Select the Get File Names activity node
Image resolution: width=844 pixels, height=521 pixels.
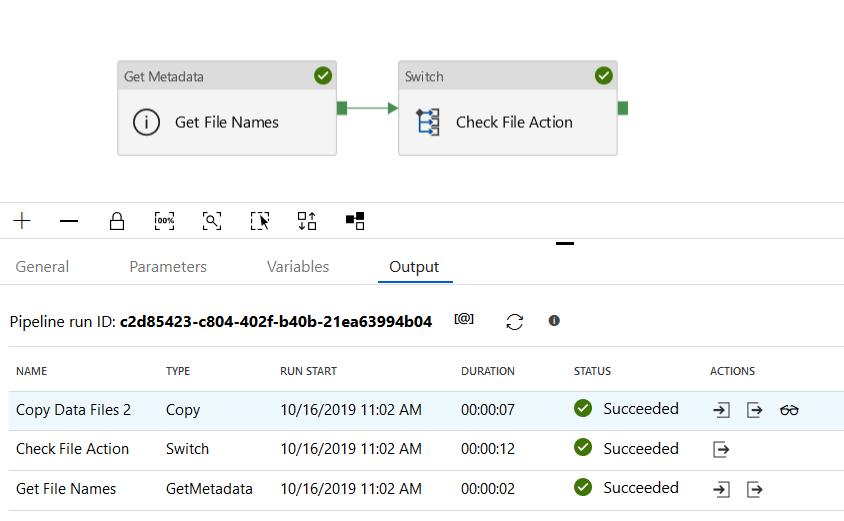tap(227, 122)
